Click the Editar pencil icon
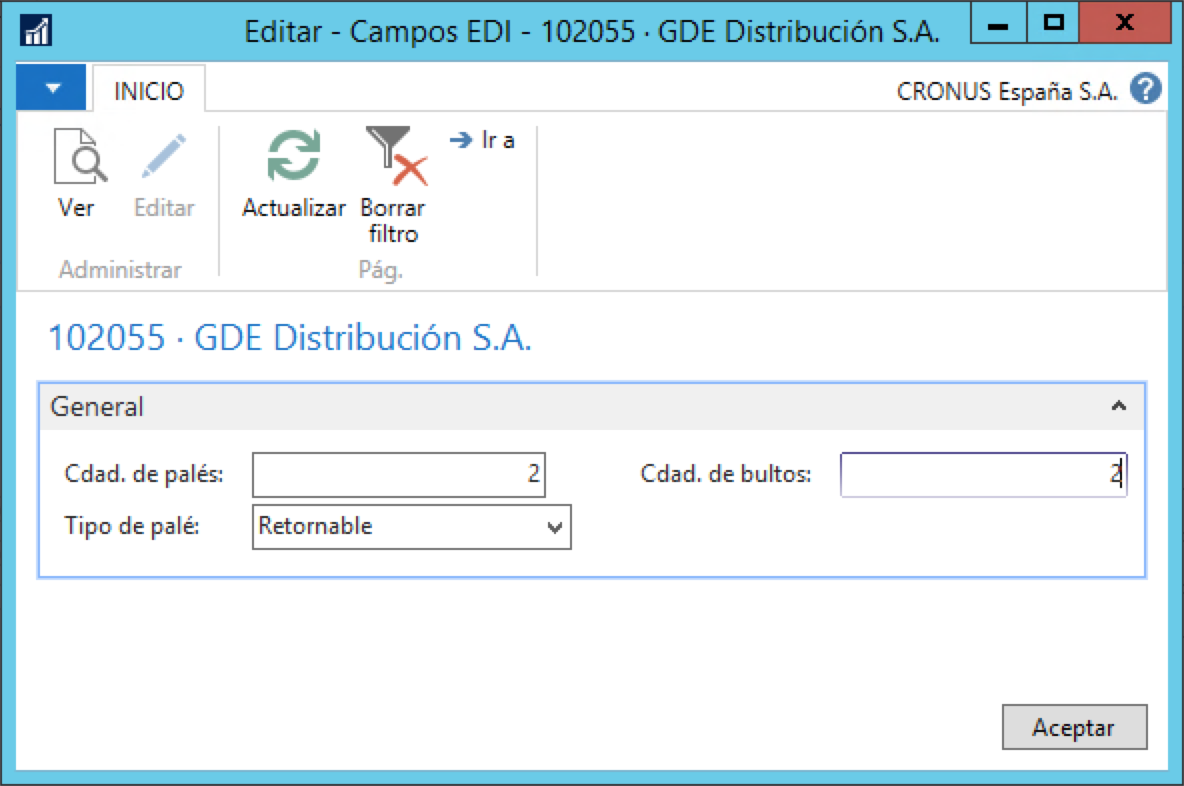1184x786 pixels. (x=164, y=156)
